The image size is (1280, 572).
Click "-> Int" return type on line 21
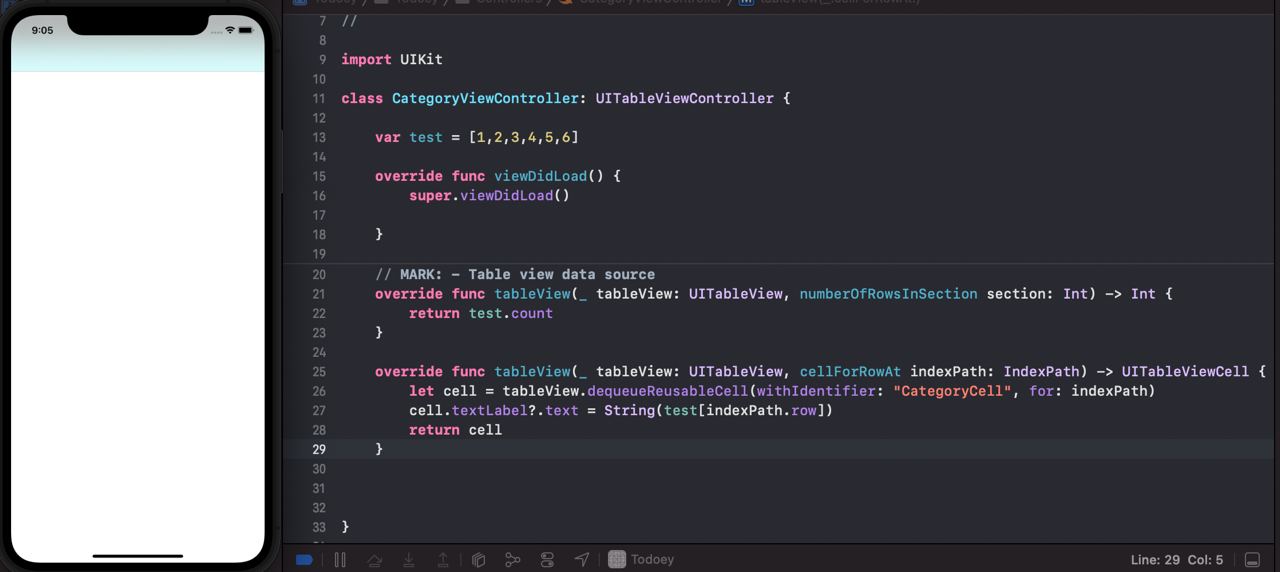(x=1130, y=294)
